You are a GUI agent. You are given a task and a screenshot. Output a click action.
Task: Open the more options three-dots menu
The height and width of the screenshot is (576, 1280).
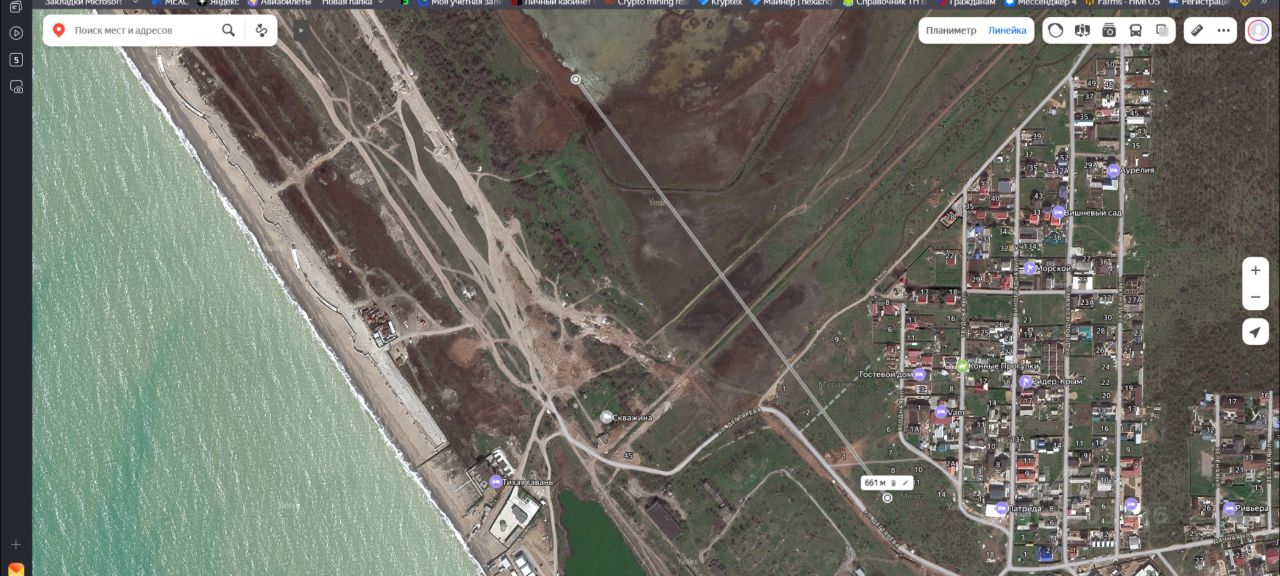point(1224,30)
